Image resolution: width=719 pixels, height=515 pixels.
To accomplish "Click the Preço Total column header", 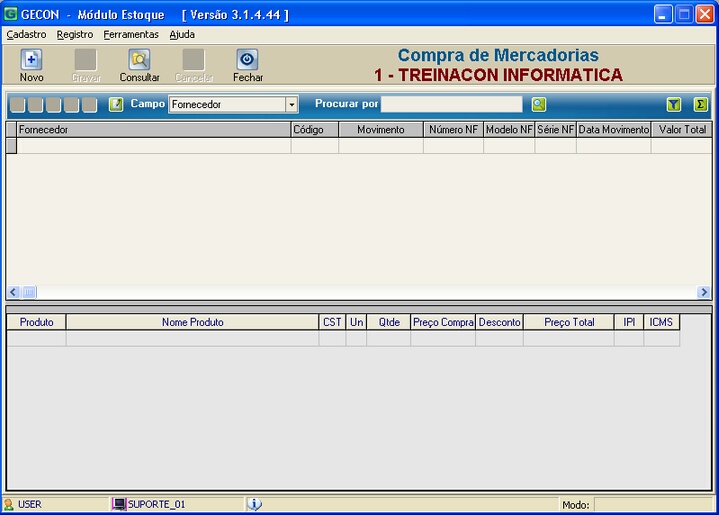I will click(x=569, y=322).
